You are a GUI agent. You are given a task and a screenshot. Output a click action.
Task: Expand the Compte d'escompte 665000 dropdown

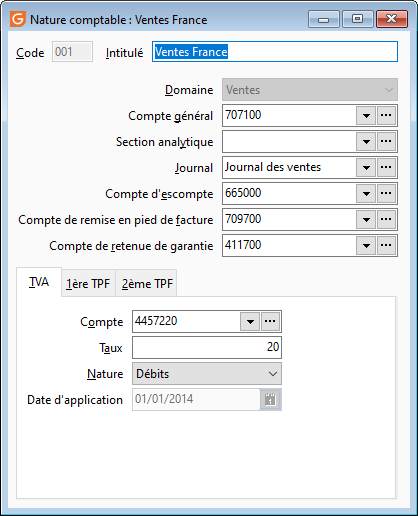click(366, 193)
